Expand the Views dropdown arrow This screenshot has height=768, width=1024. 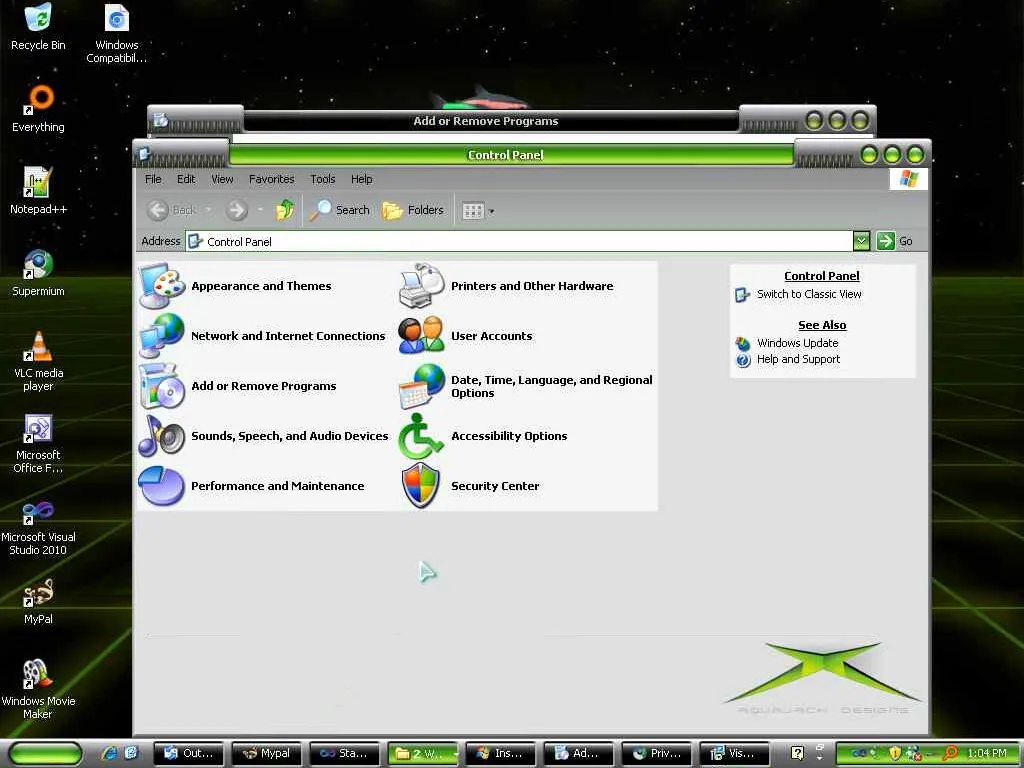coord(492,211)
